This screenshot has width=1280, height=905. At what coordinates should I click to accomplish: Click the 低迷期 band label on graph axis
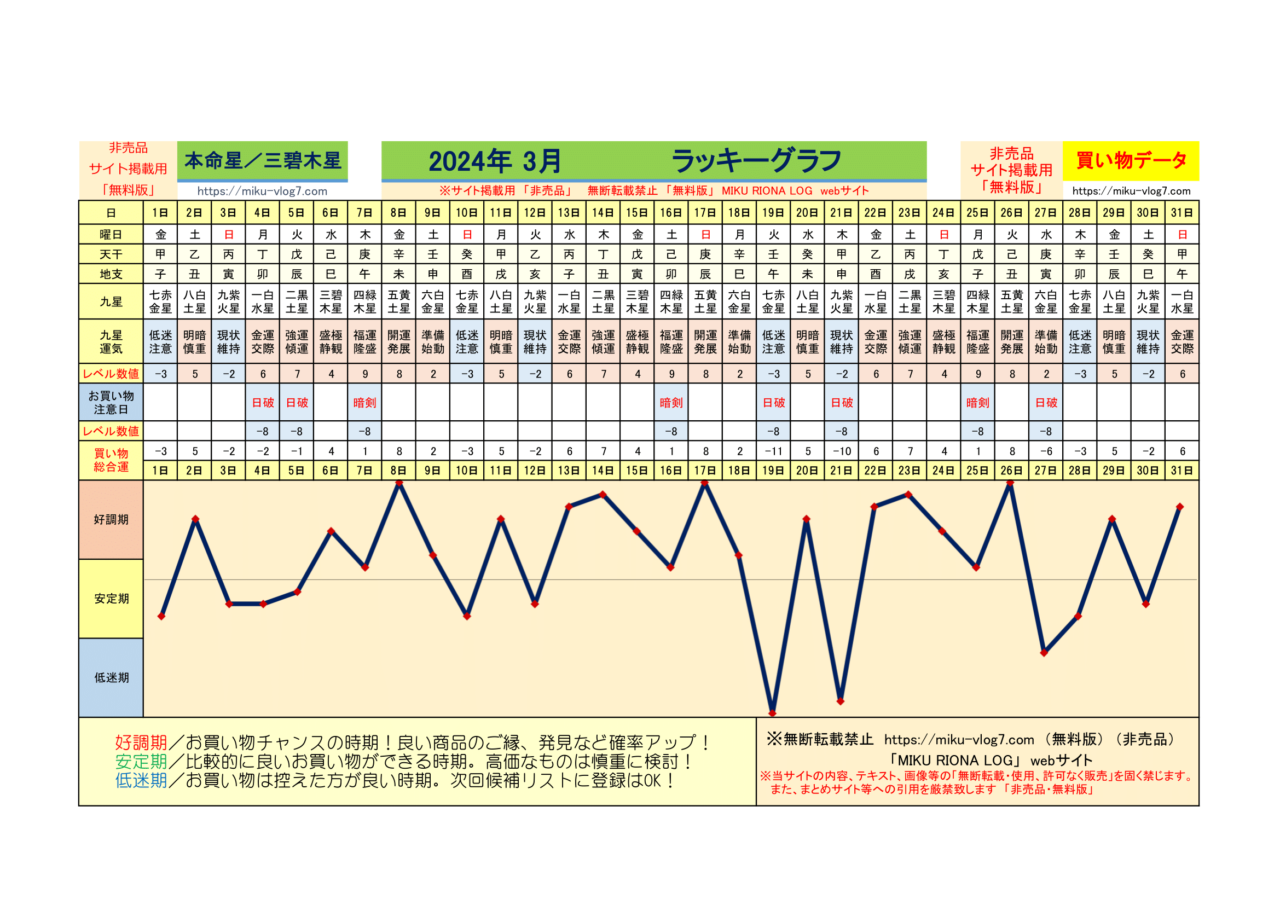click(111, 677)
